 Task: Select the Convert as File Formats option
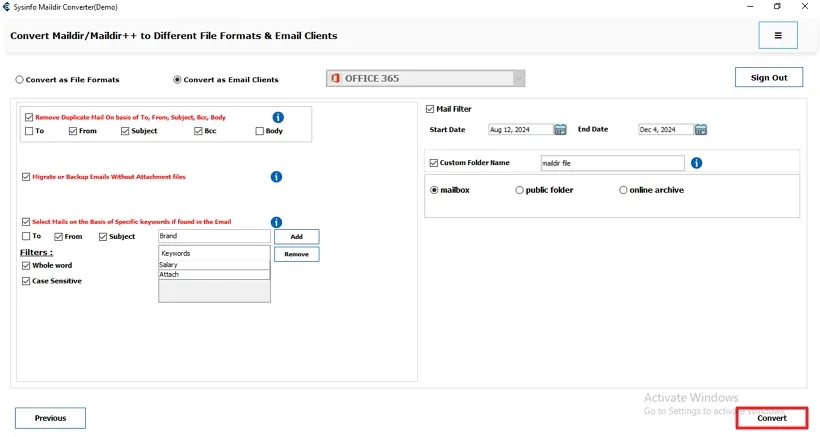19,80
